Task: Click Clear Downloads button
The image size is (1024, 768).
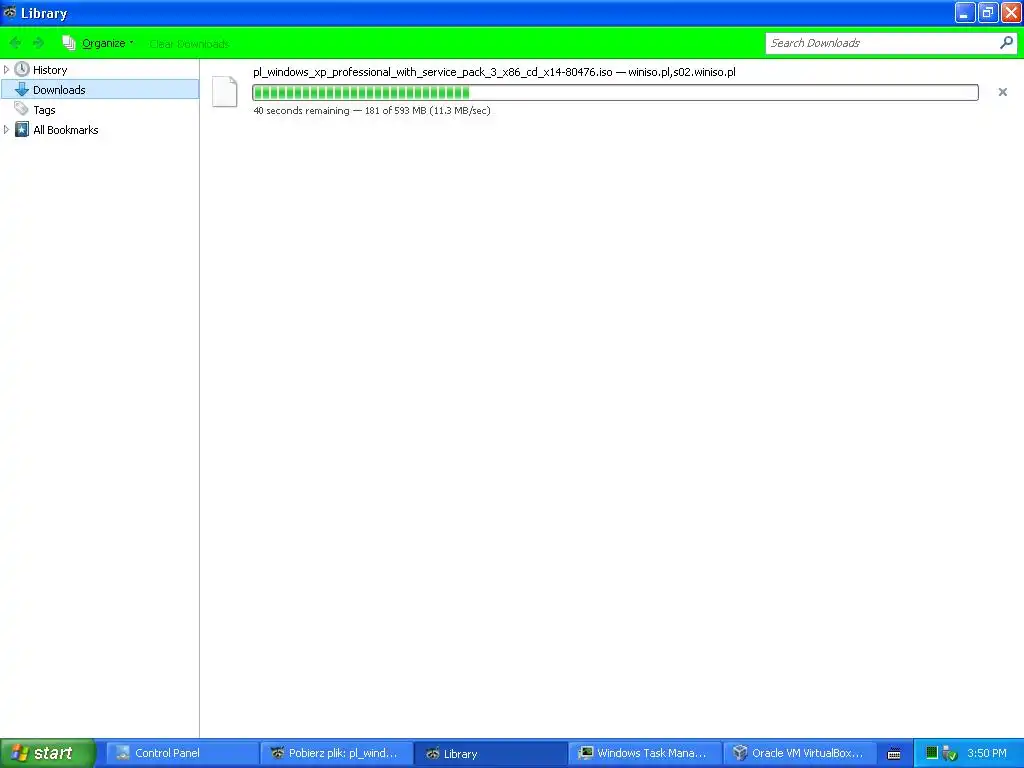Action: (189, 44)
